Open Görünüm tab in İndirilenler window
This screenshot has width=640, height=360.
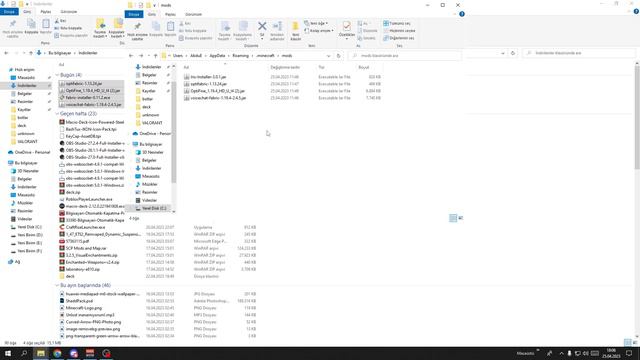69,12
